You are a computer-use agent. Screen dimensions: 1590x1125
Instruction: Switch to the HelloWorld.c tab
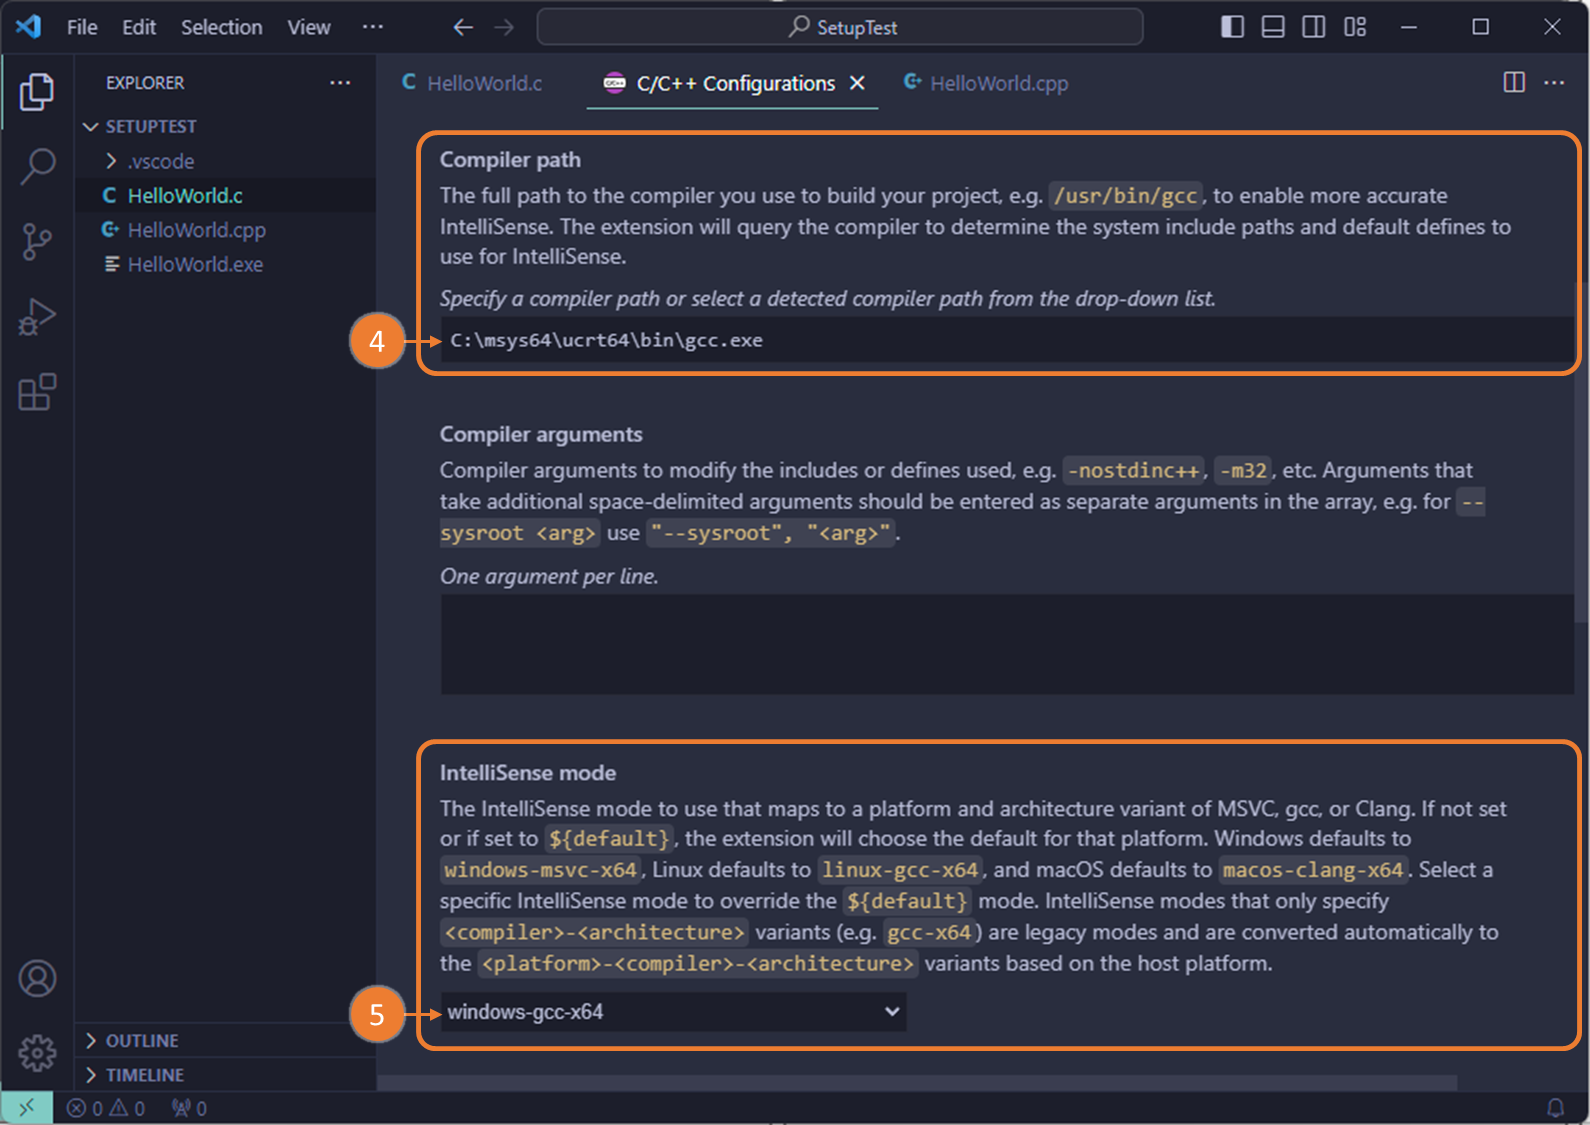(472, 83)
